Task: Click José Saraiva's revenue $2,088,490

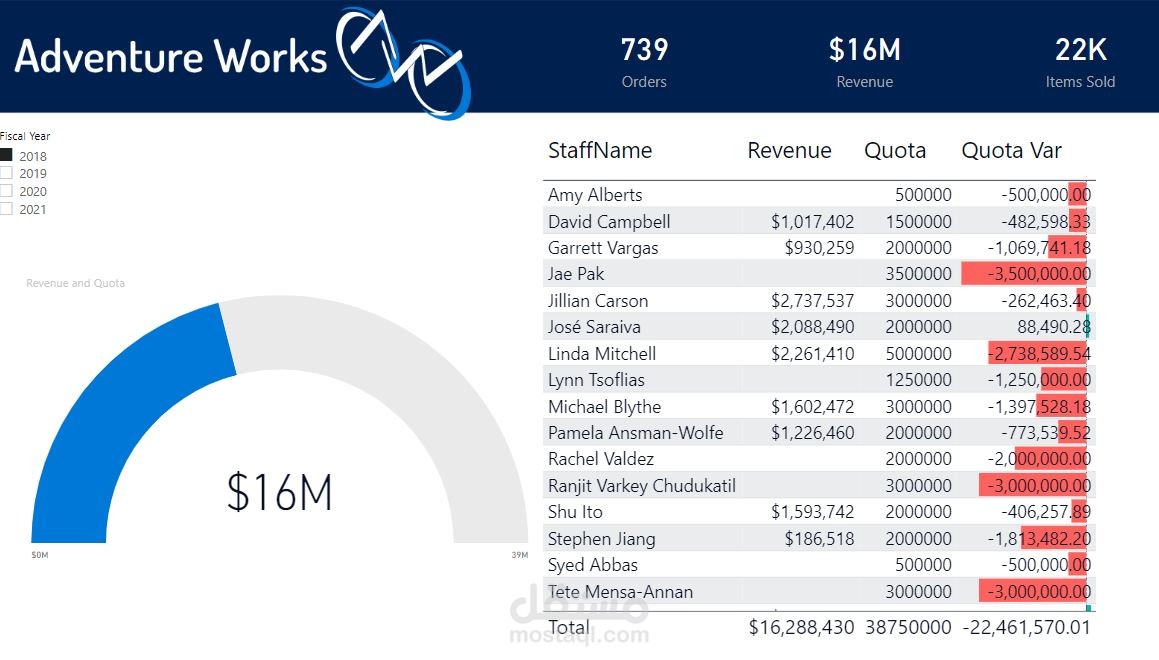Action: pos(812,327)
